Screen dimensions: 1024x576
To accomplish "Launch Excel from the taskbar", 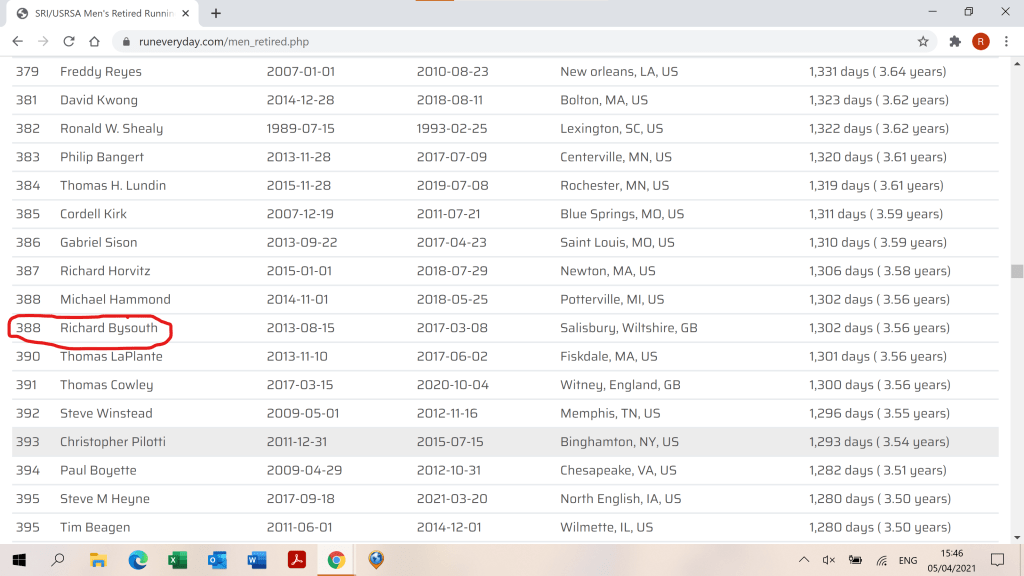I will tap(178, 560).
